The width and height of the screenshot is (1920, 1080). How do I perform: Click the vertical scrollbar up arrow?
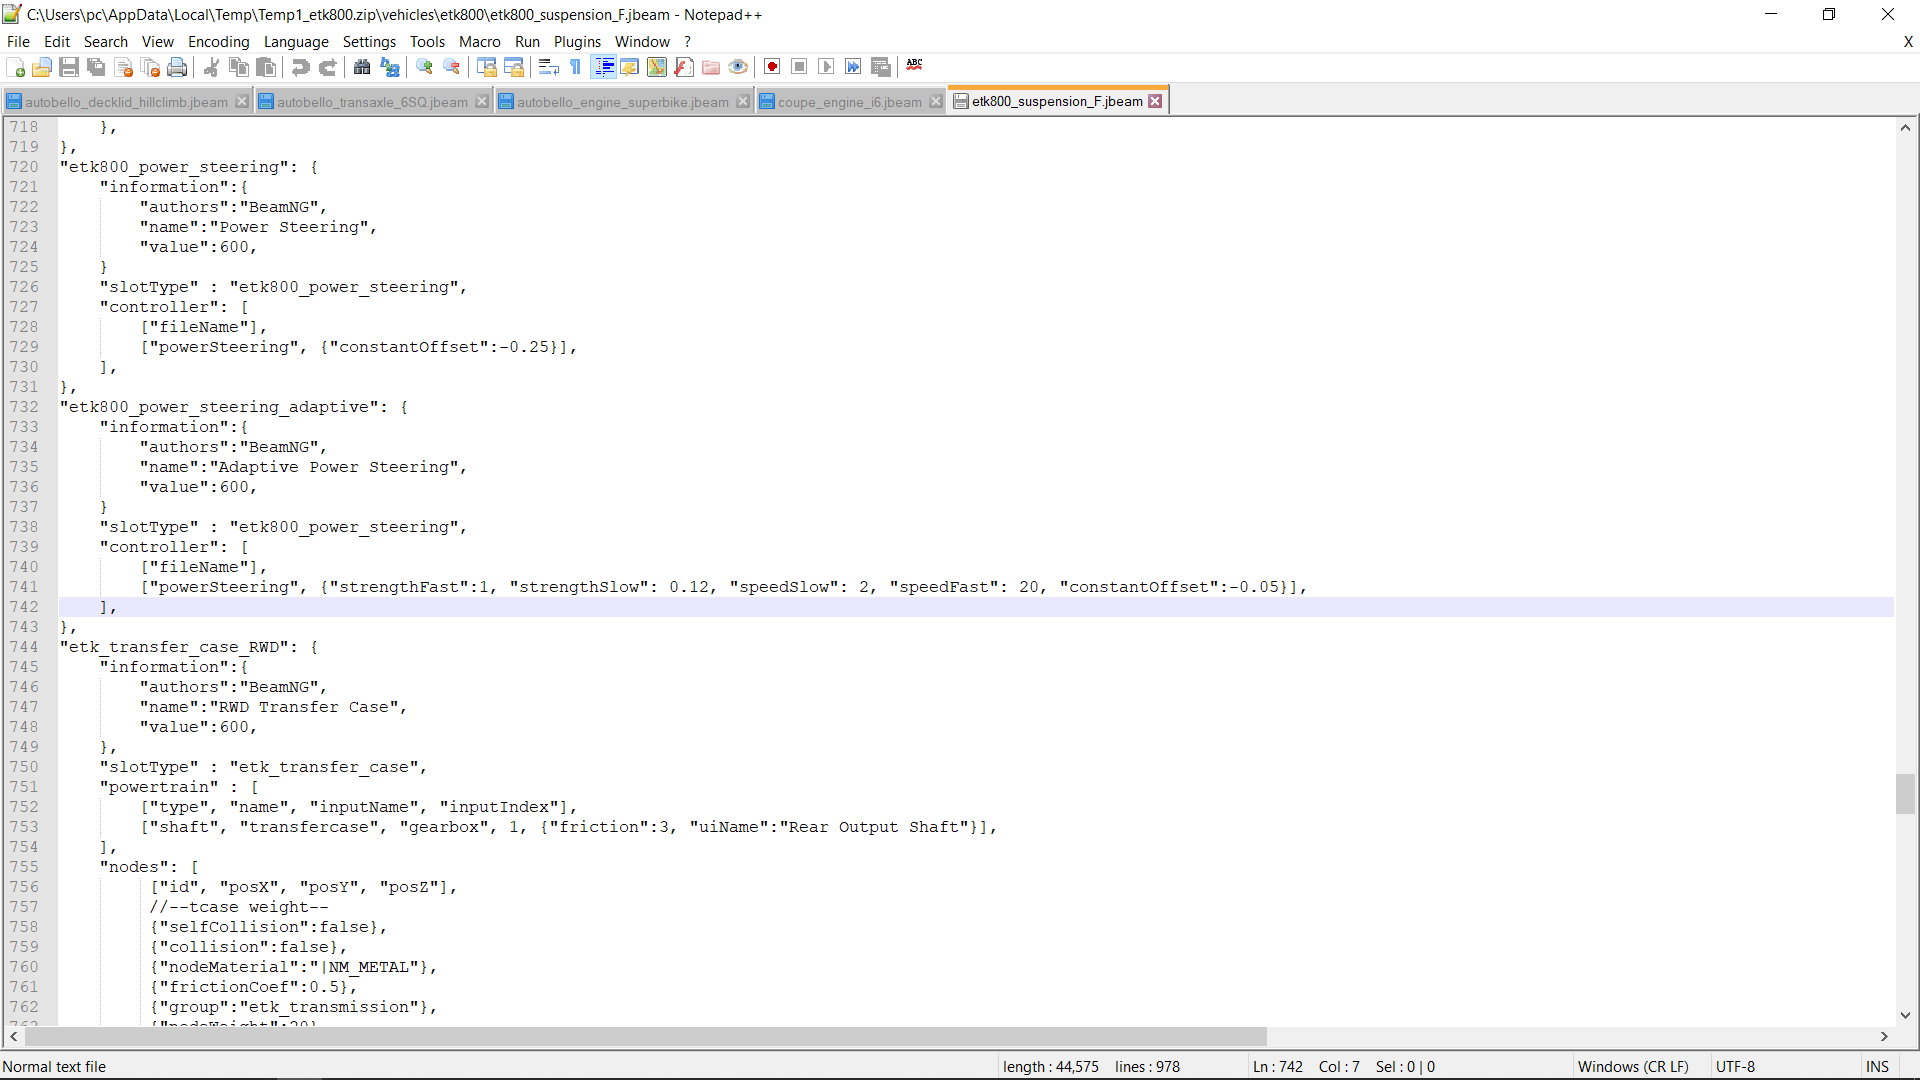pyautogui.click(x=1906, y=127)
